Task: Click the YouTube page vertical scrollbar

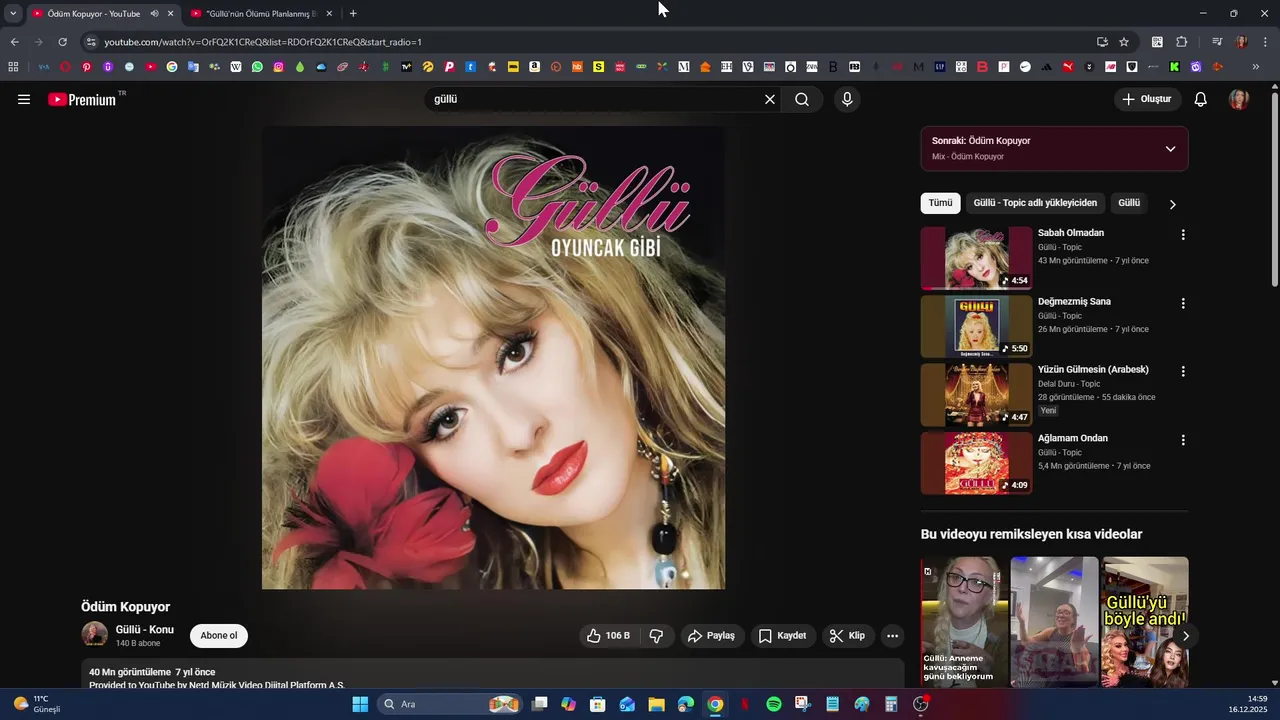Action: click(1275, 190)
